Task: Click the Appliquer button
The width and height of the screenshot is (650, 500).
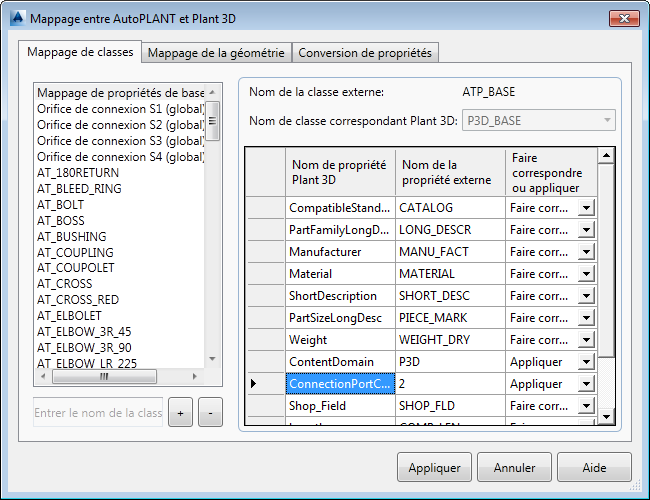Action: pyautogui.click(x=434, y=468)
